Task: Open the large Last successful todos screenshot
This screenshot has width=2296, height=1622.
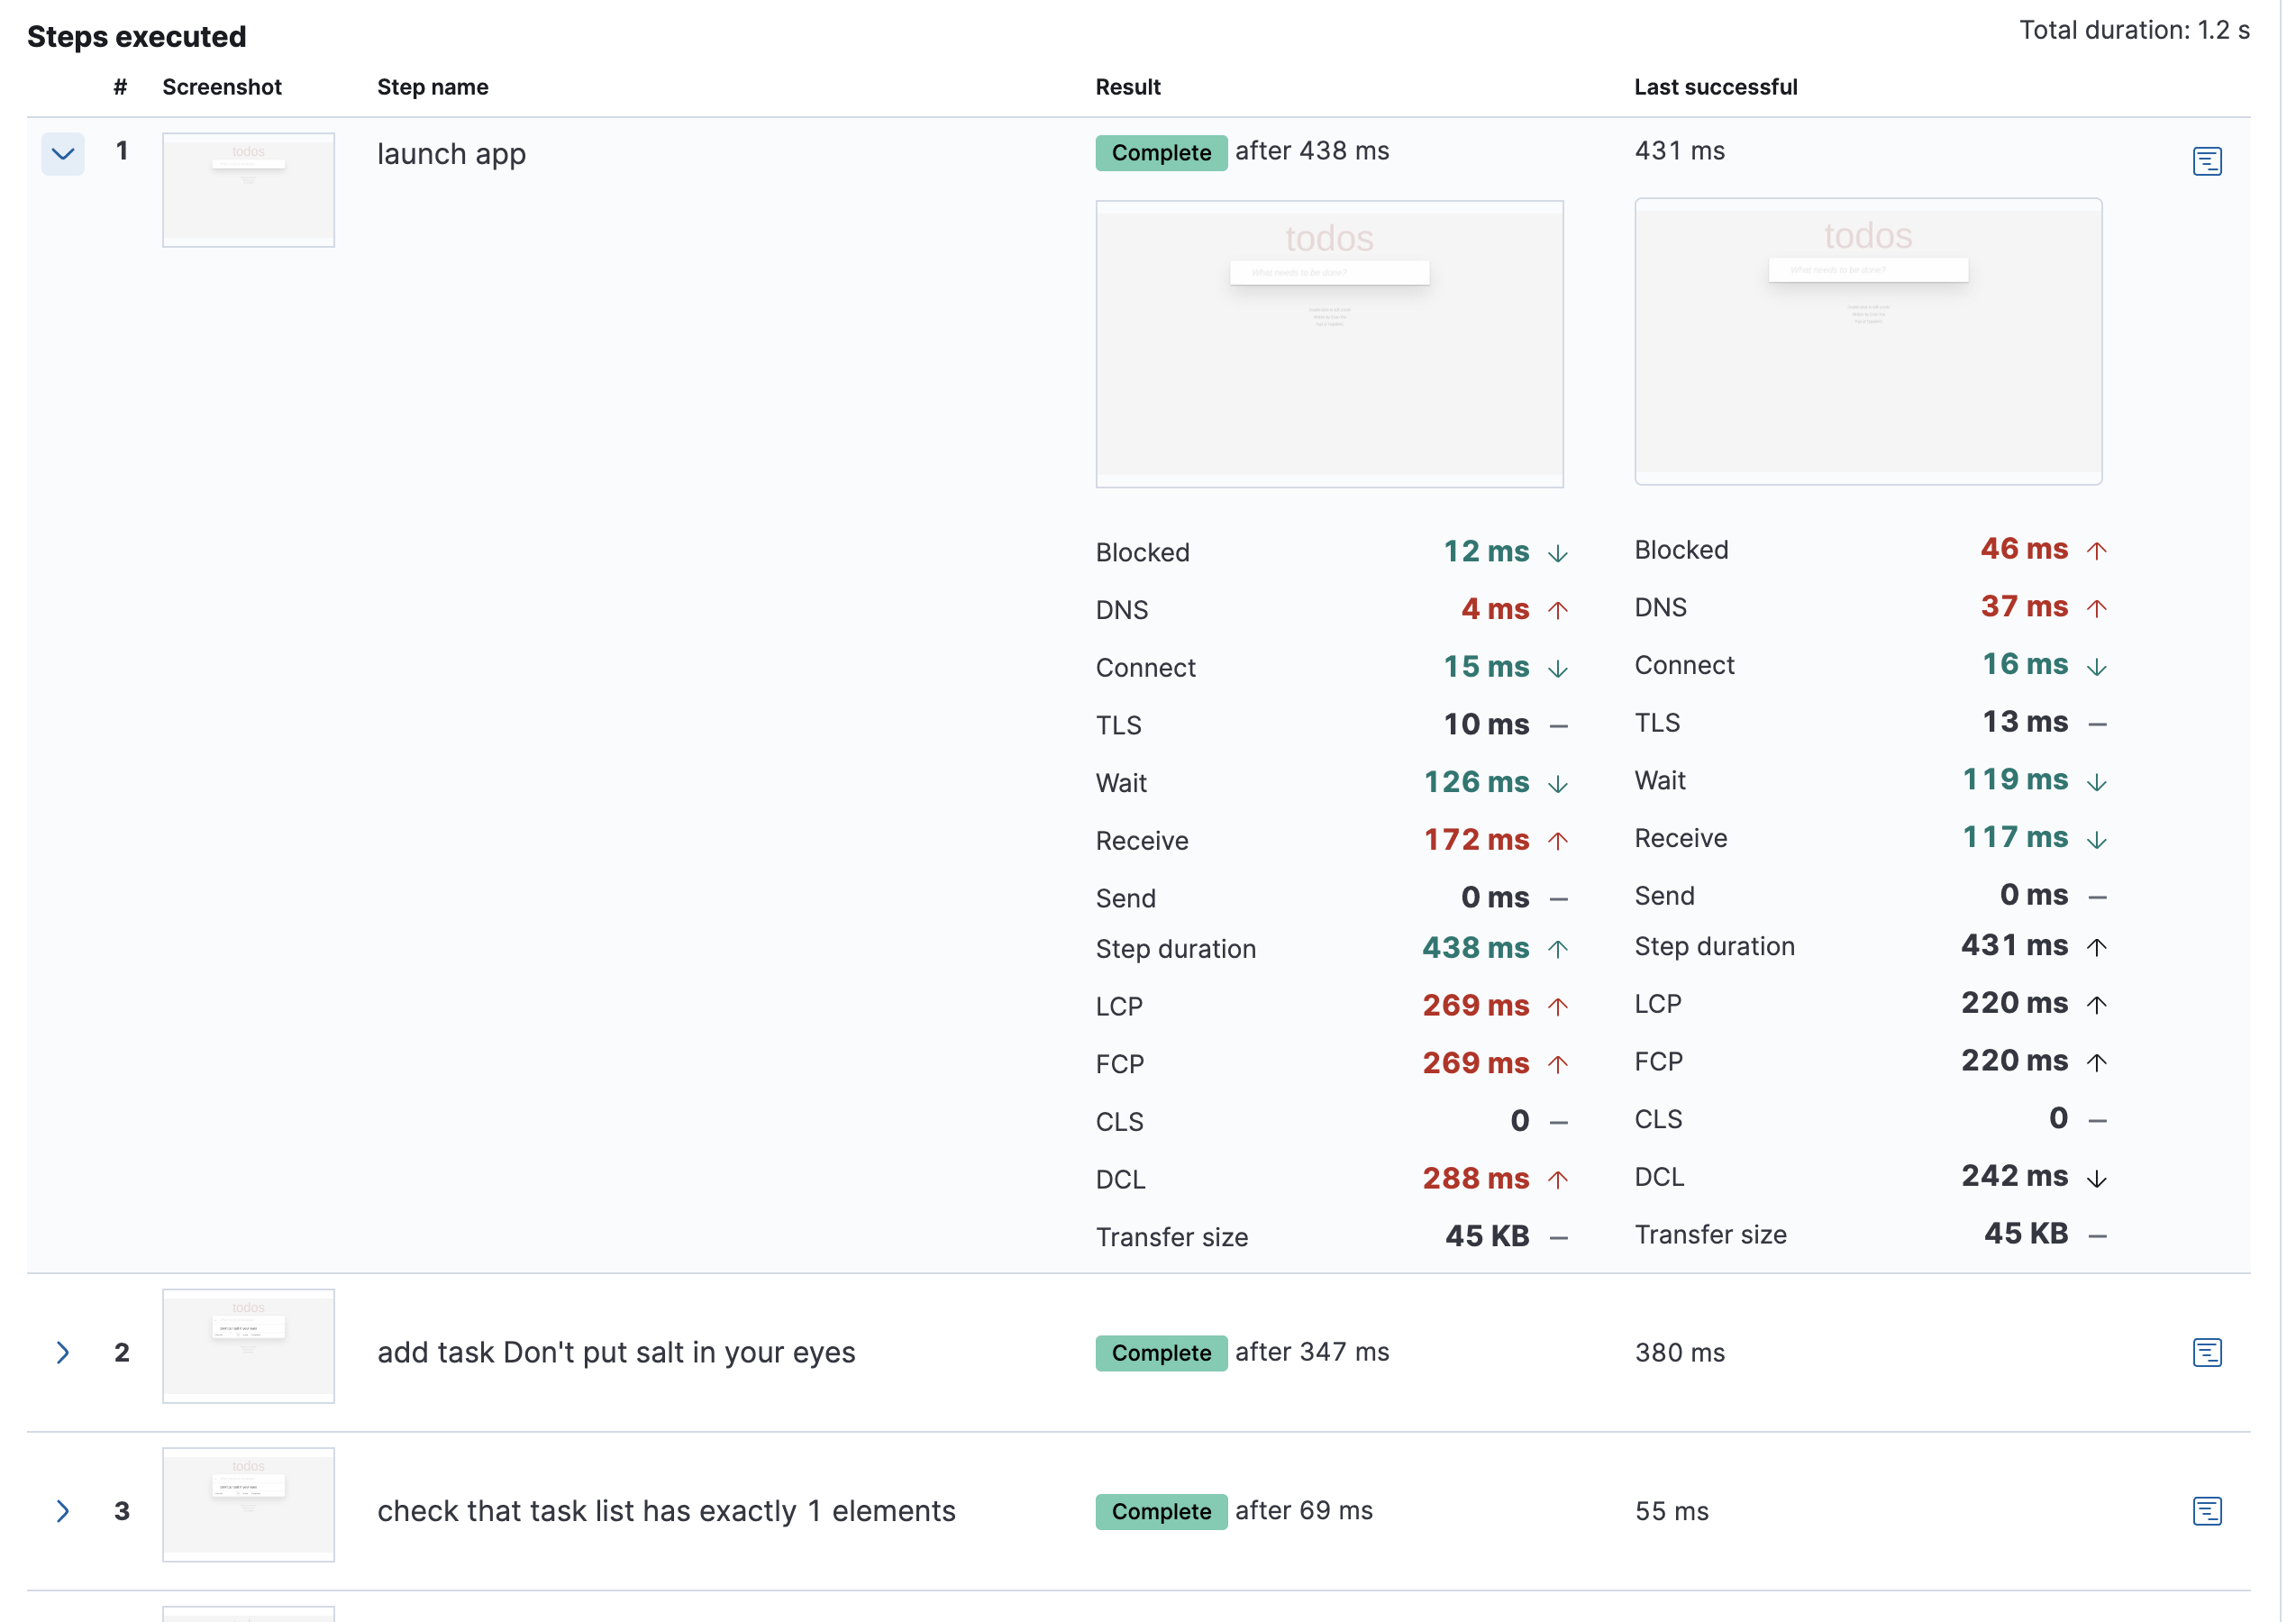Action: point(1868,341)
